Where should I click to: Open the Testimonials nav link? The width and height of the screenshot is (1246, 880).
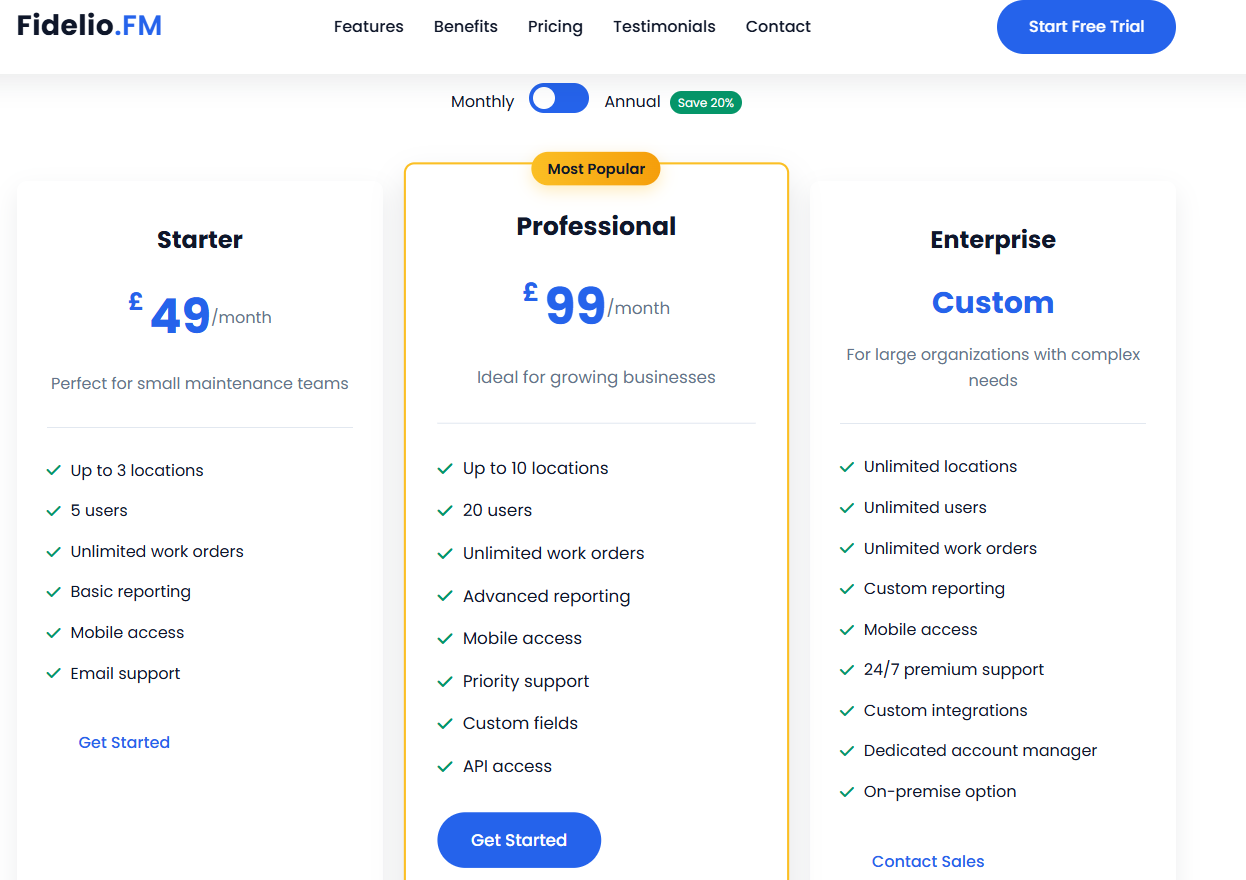664,27
